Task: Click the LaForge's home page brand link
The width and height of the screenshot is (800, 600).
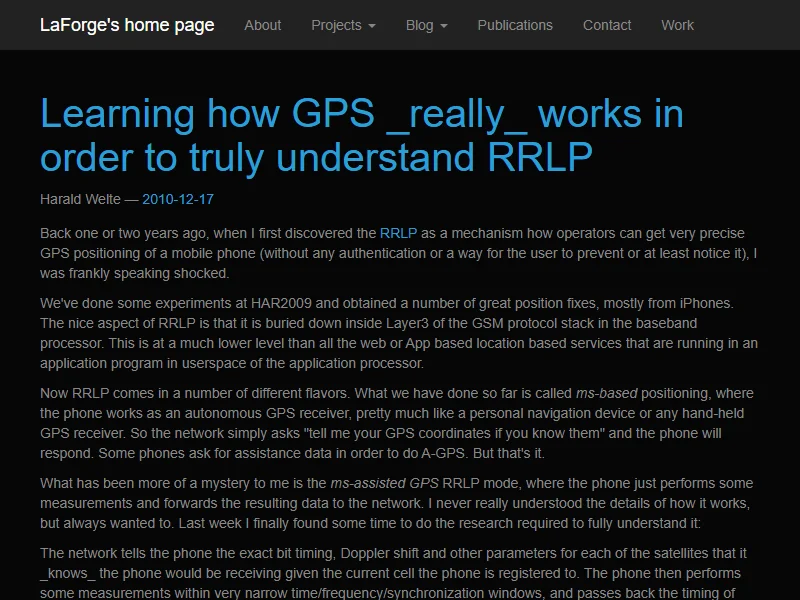Action: [127, 25]
